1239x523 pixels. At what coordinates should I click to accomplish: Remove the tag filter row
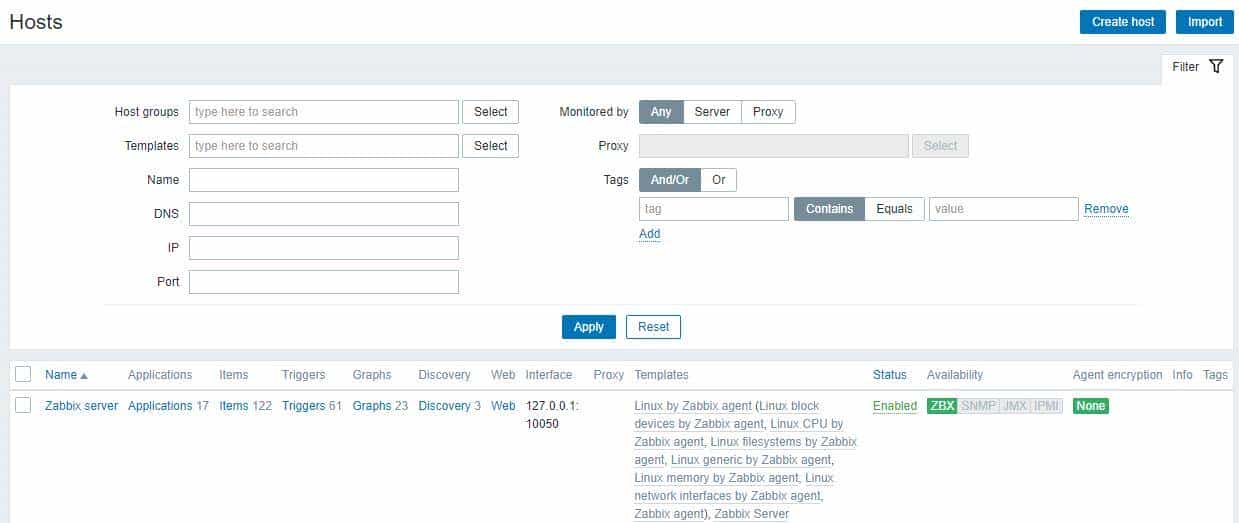pos(1106,209)
